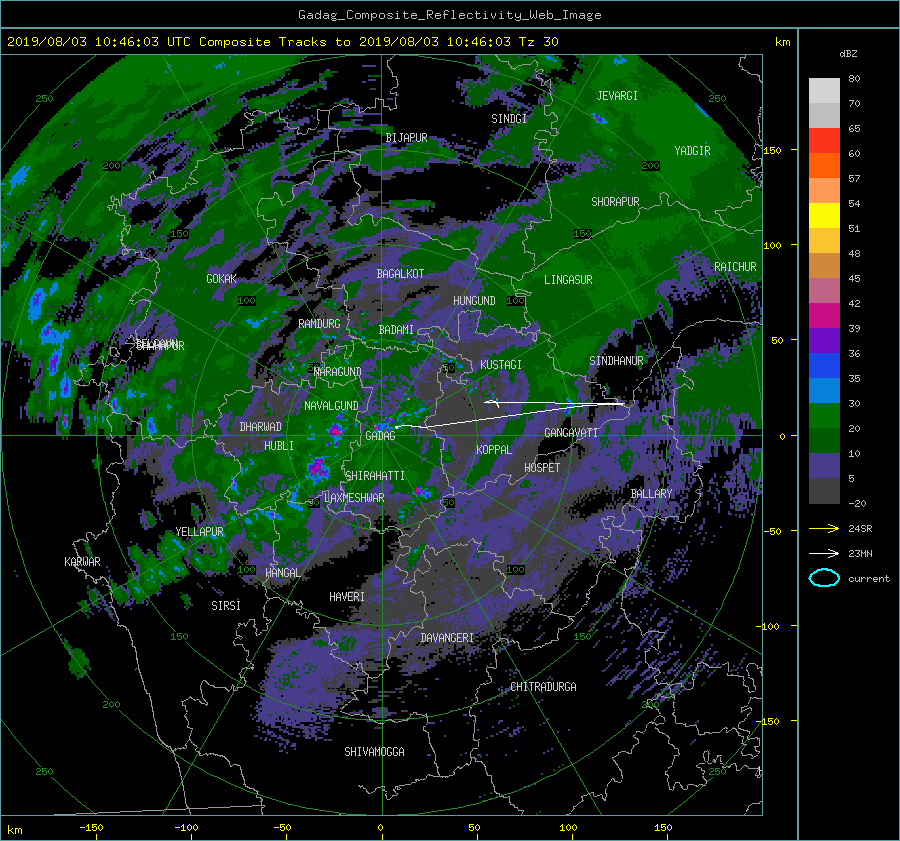
Task: Click the SINDGI city label
Action: coord(509,118)
